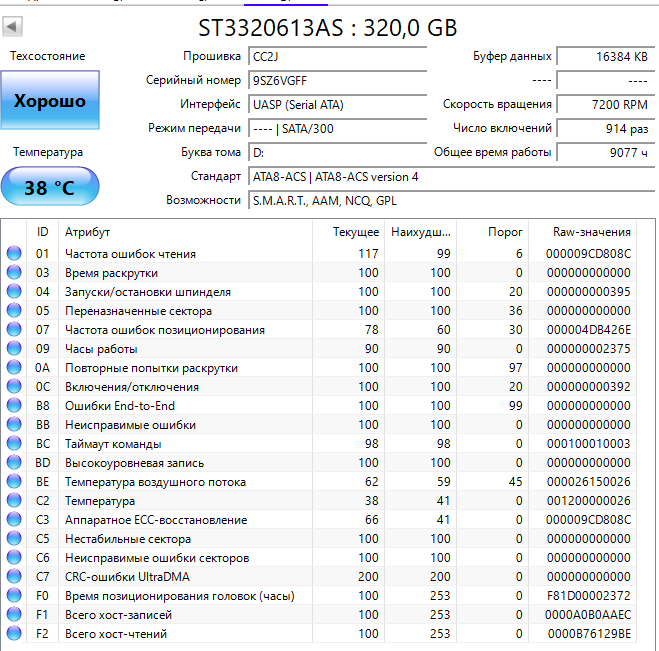Click the Прошивка field showing CC2J
This screenshot has width=659, height=651.
pyautogui.click(x=337, y=56)
